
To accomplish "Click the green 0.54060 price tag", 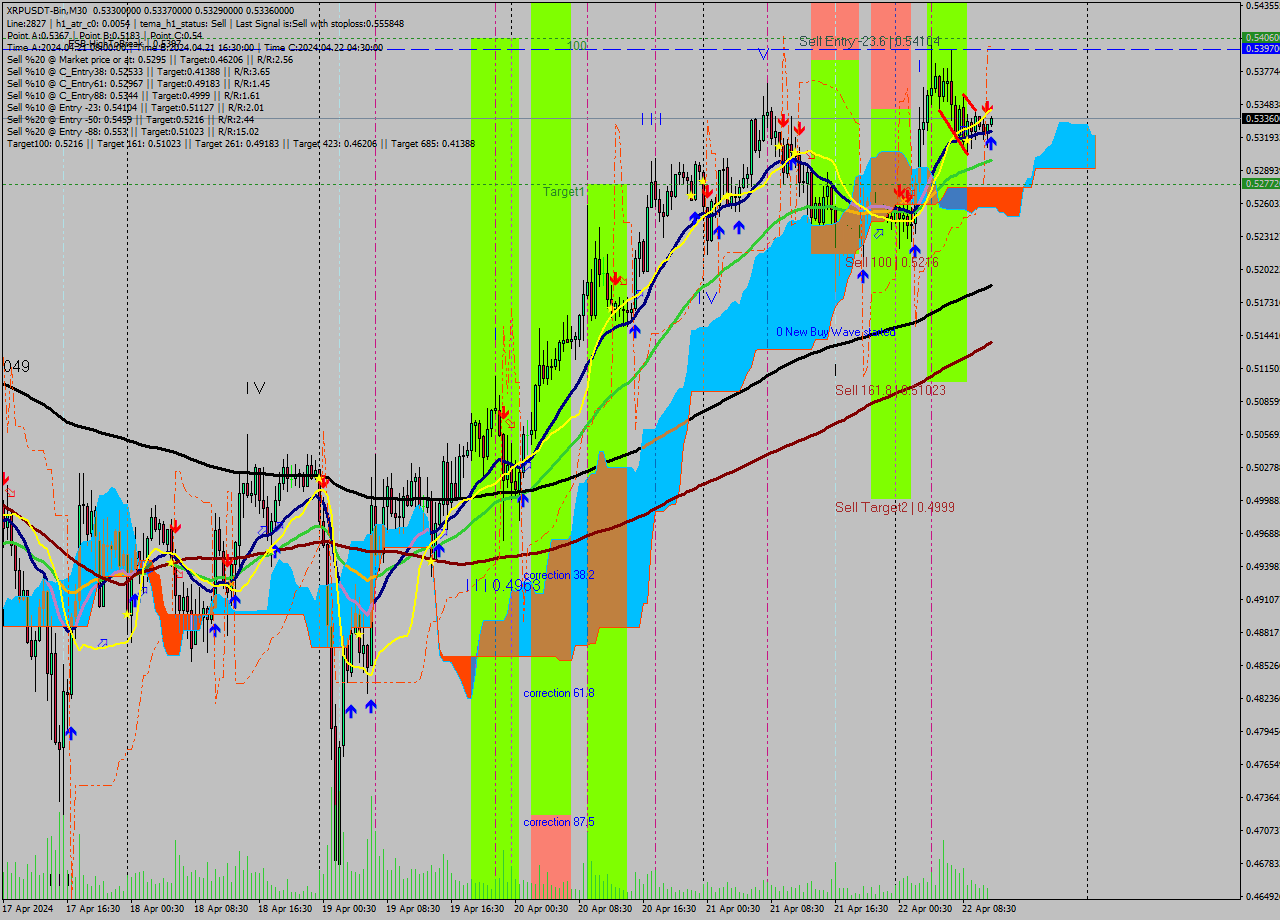I will tap(1260, 37).
